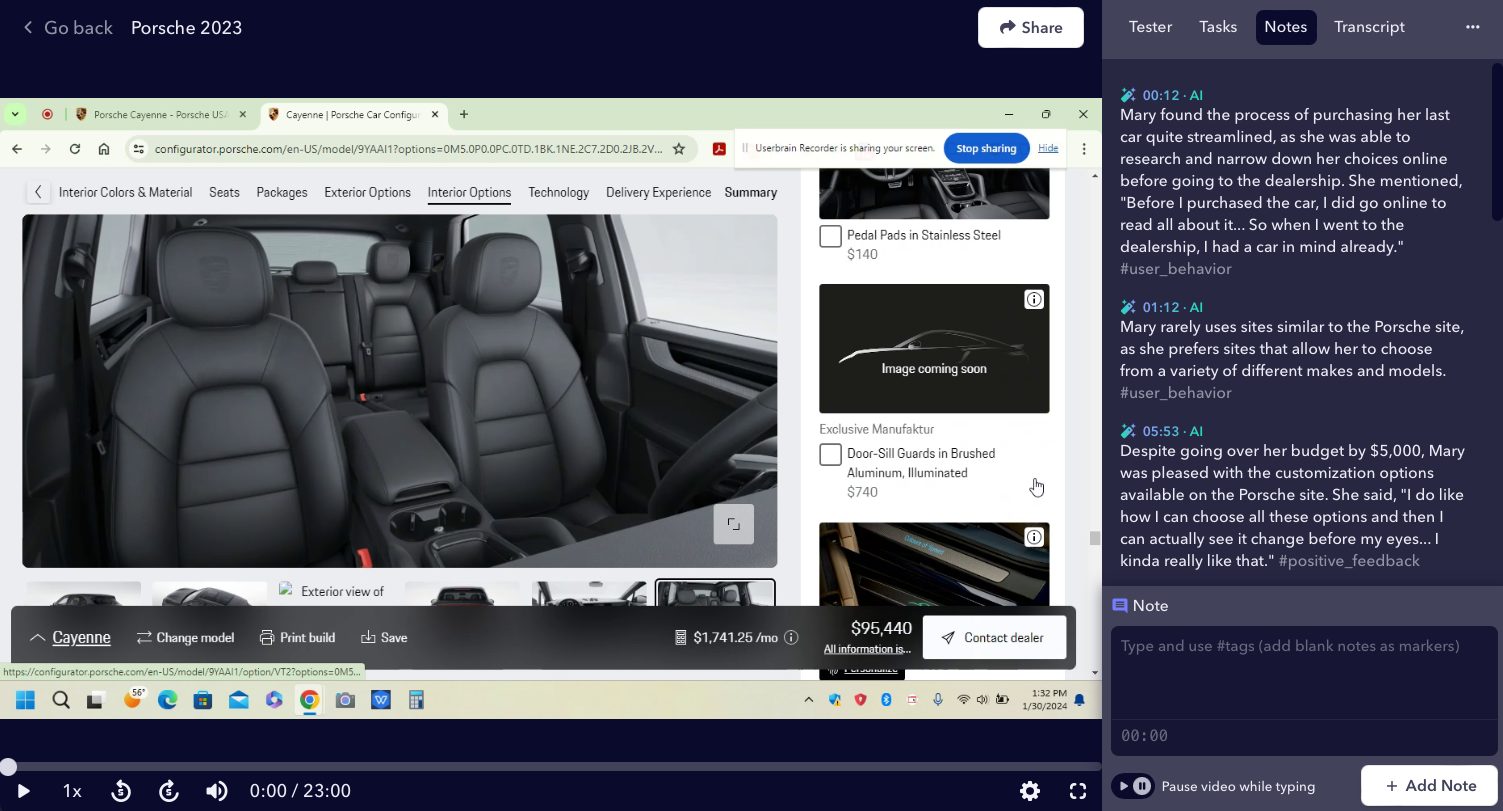Open the Delivery Experience section

[659, 192]
